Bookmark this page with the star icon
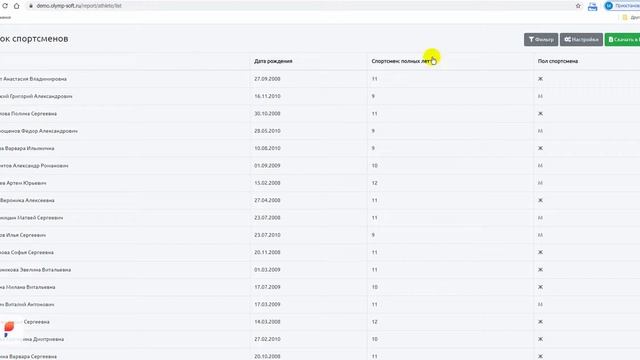Screen dimensions: 640x360 pyautogui.click(x=578, y=6)
